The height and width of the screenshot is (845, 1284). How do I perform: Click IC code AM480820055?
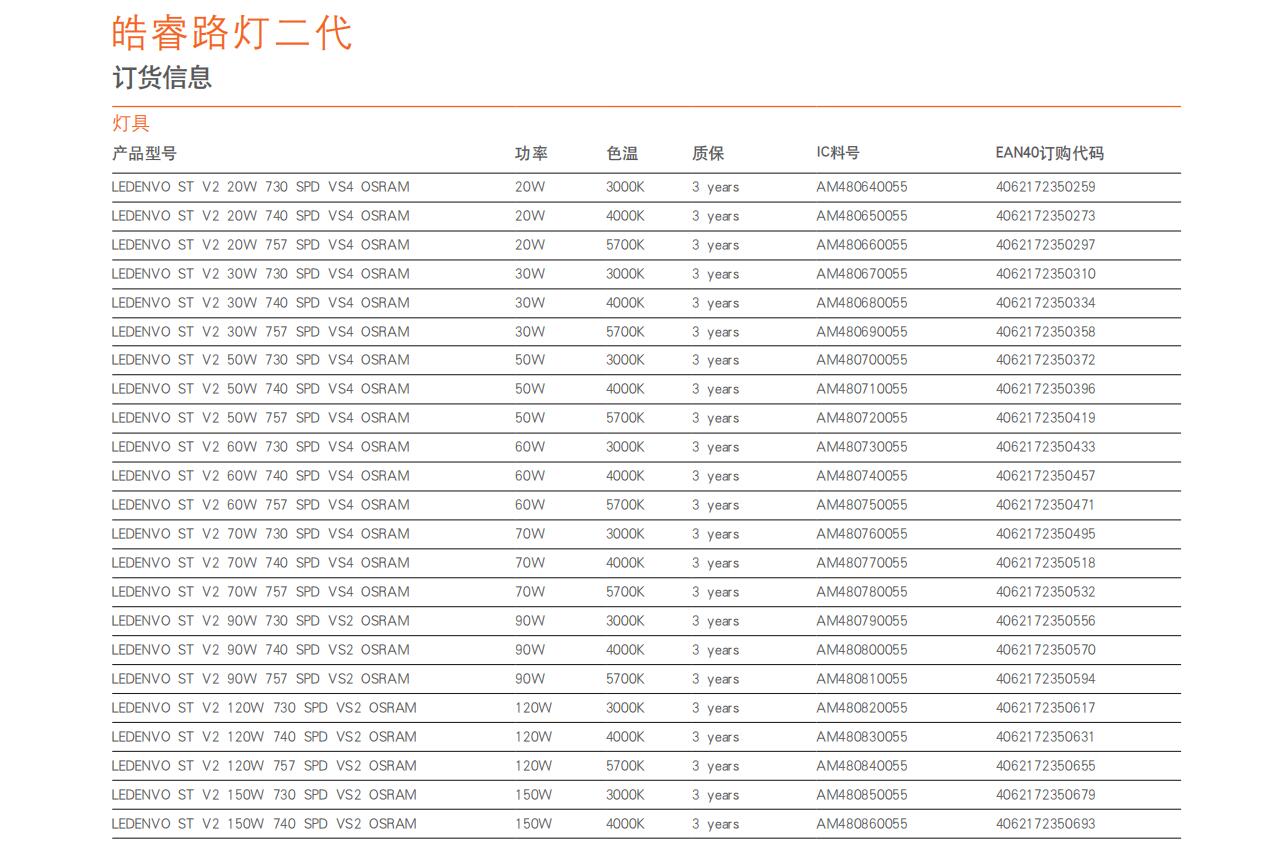(x=862, y=708)
